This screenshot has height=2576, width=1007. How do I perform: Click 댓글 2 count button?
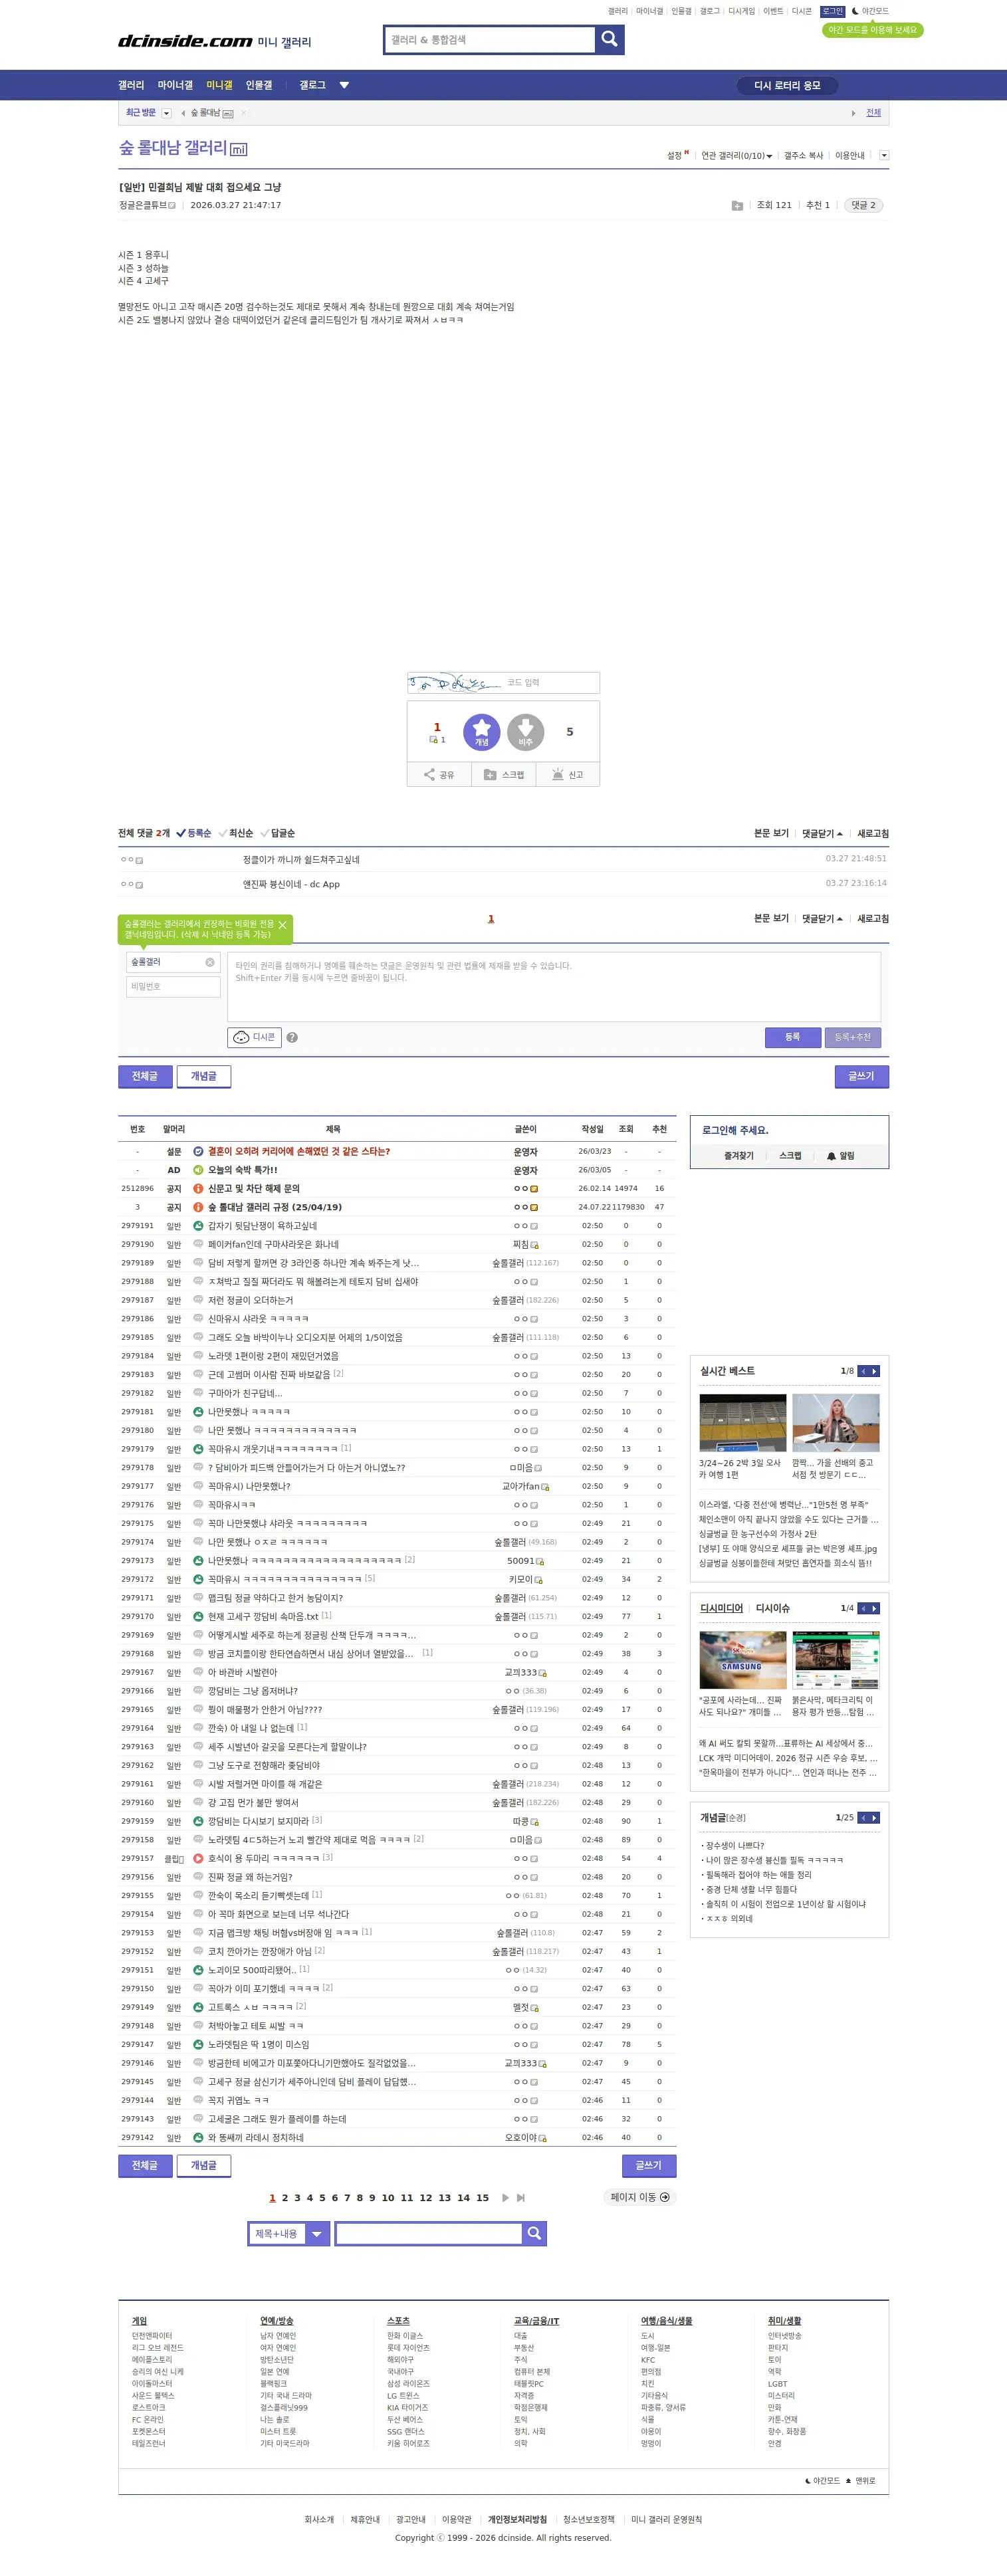tap(864, 205)
